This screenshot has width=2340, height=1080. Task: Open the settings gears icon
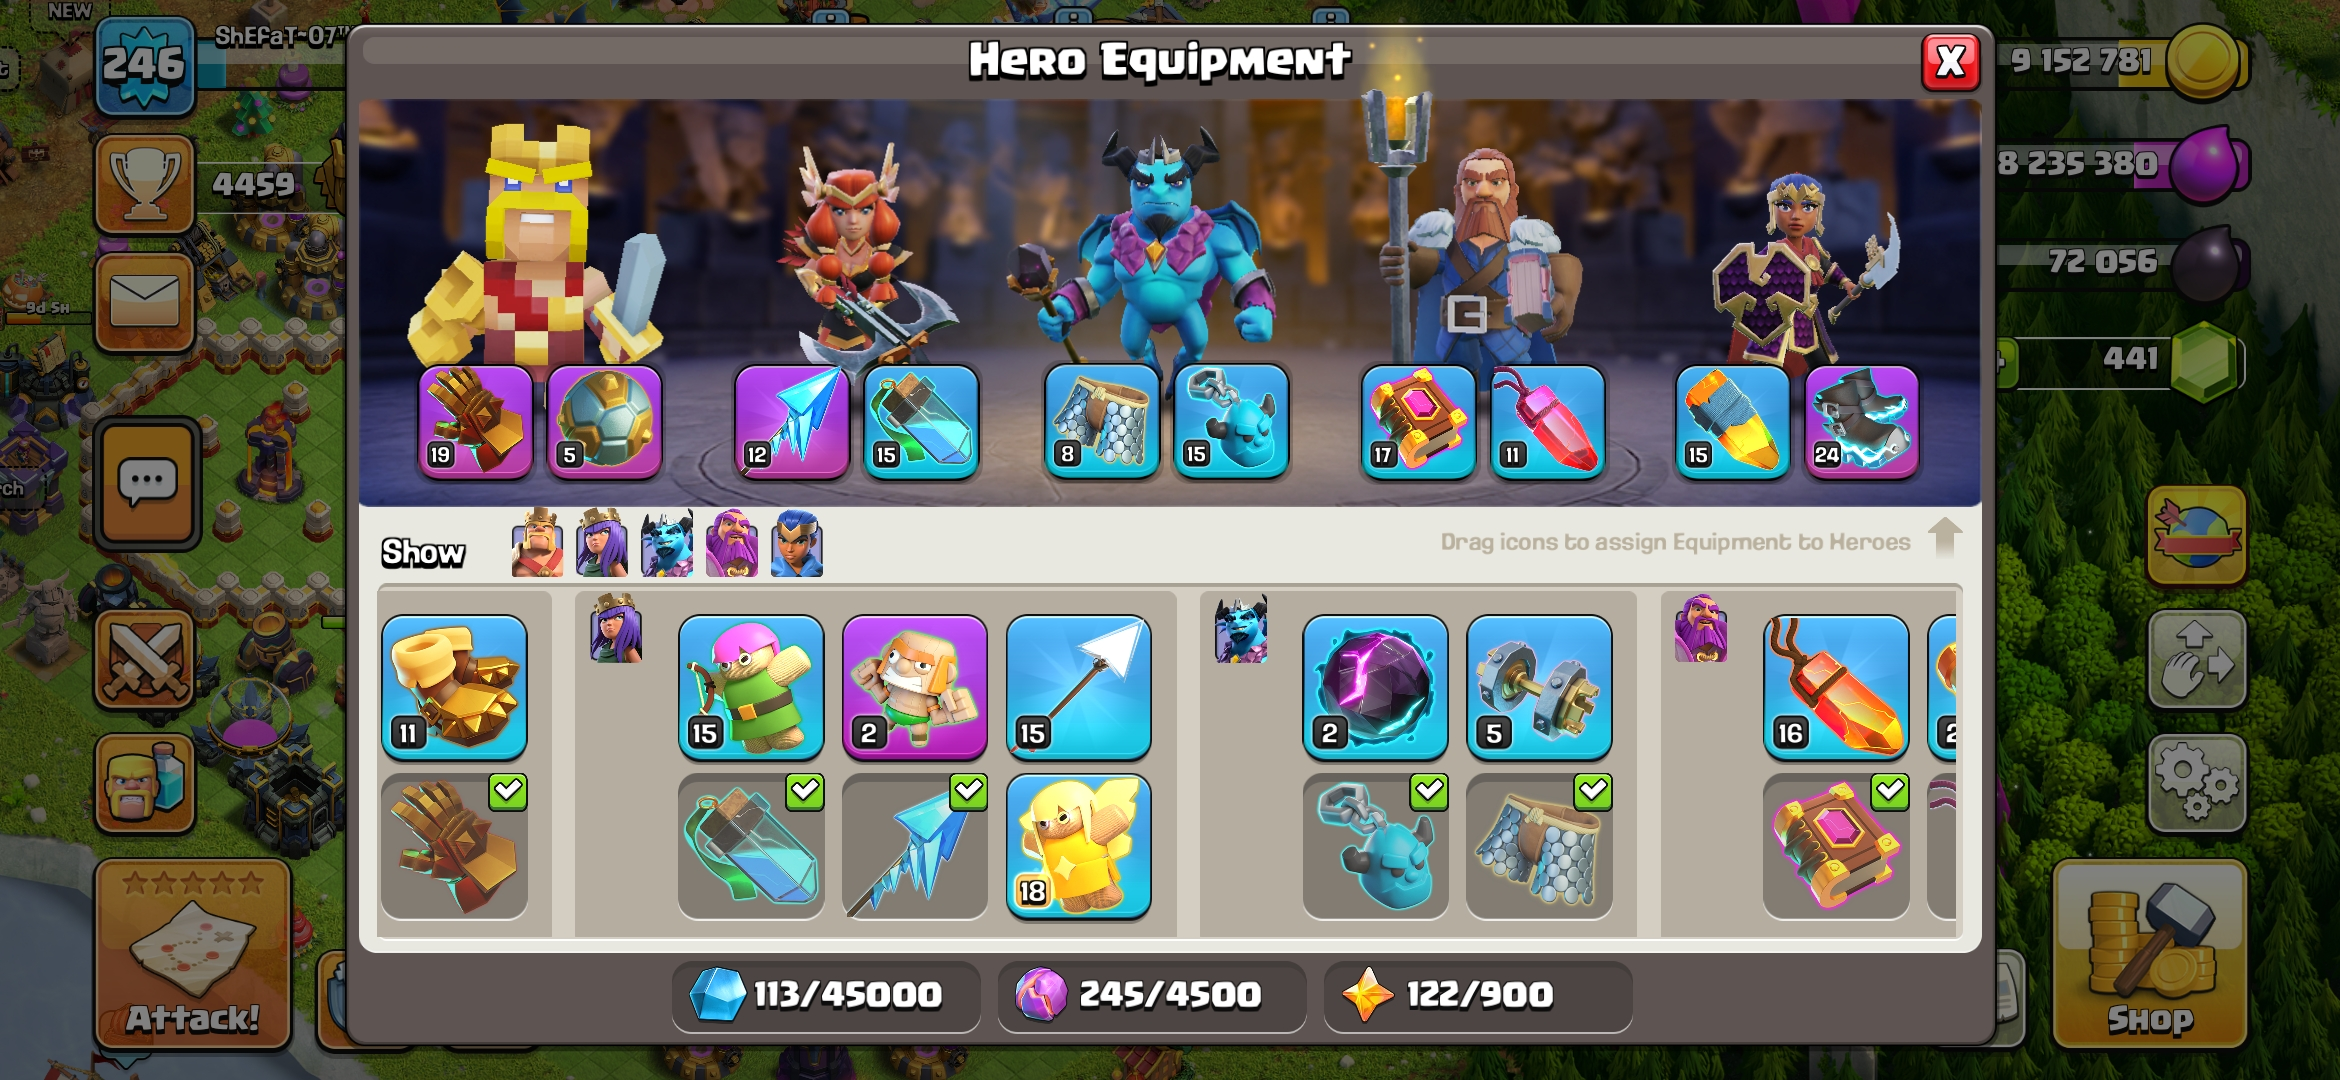pos(2197,782)
